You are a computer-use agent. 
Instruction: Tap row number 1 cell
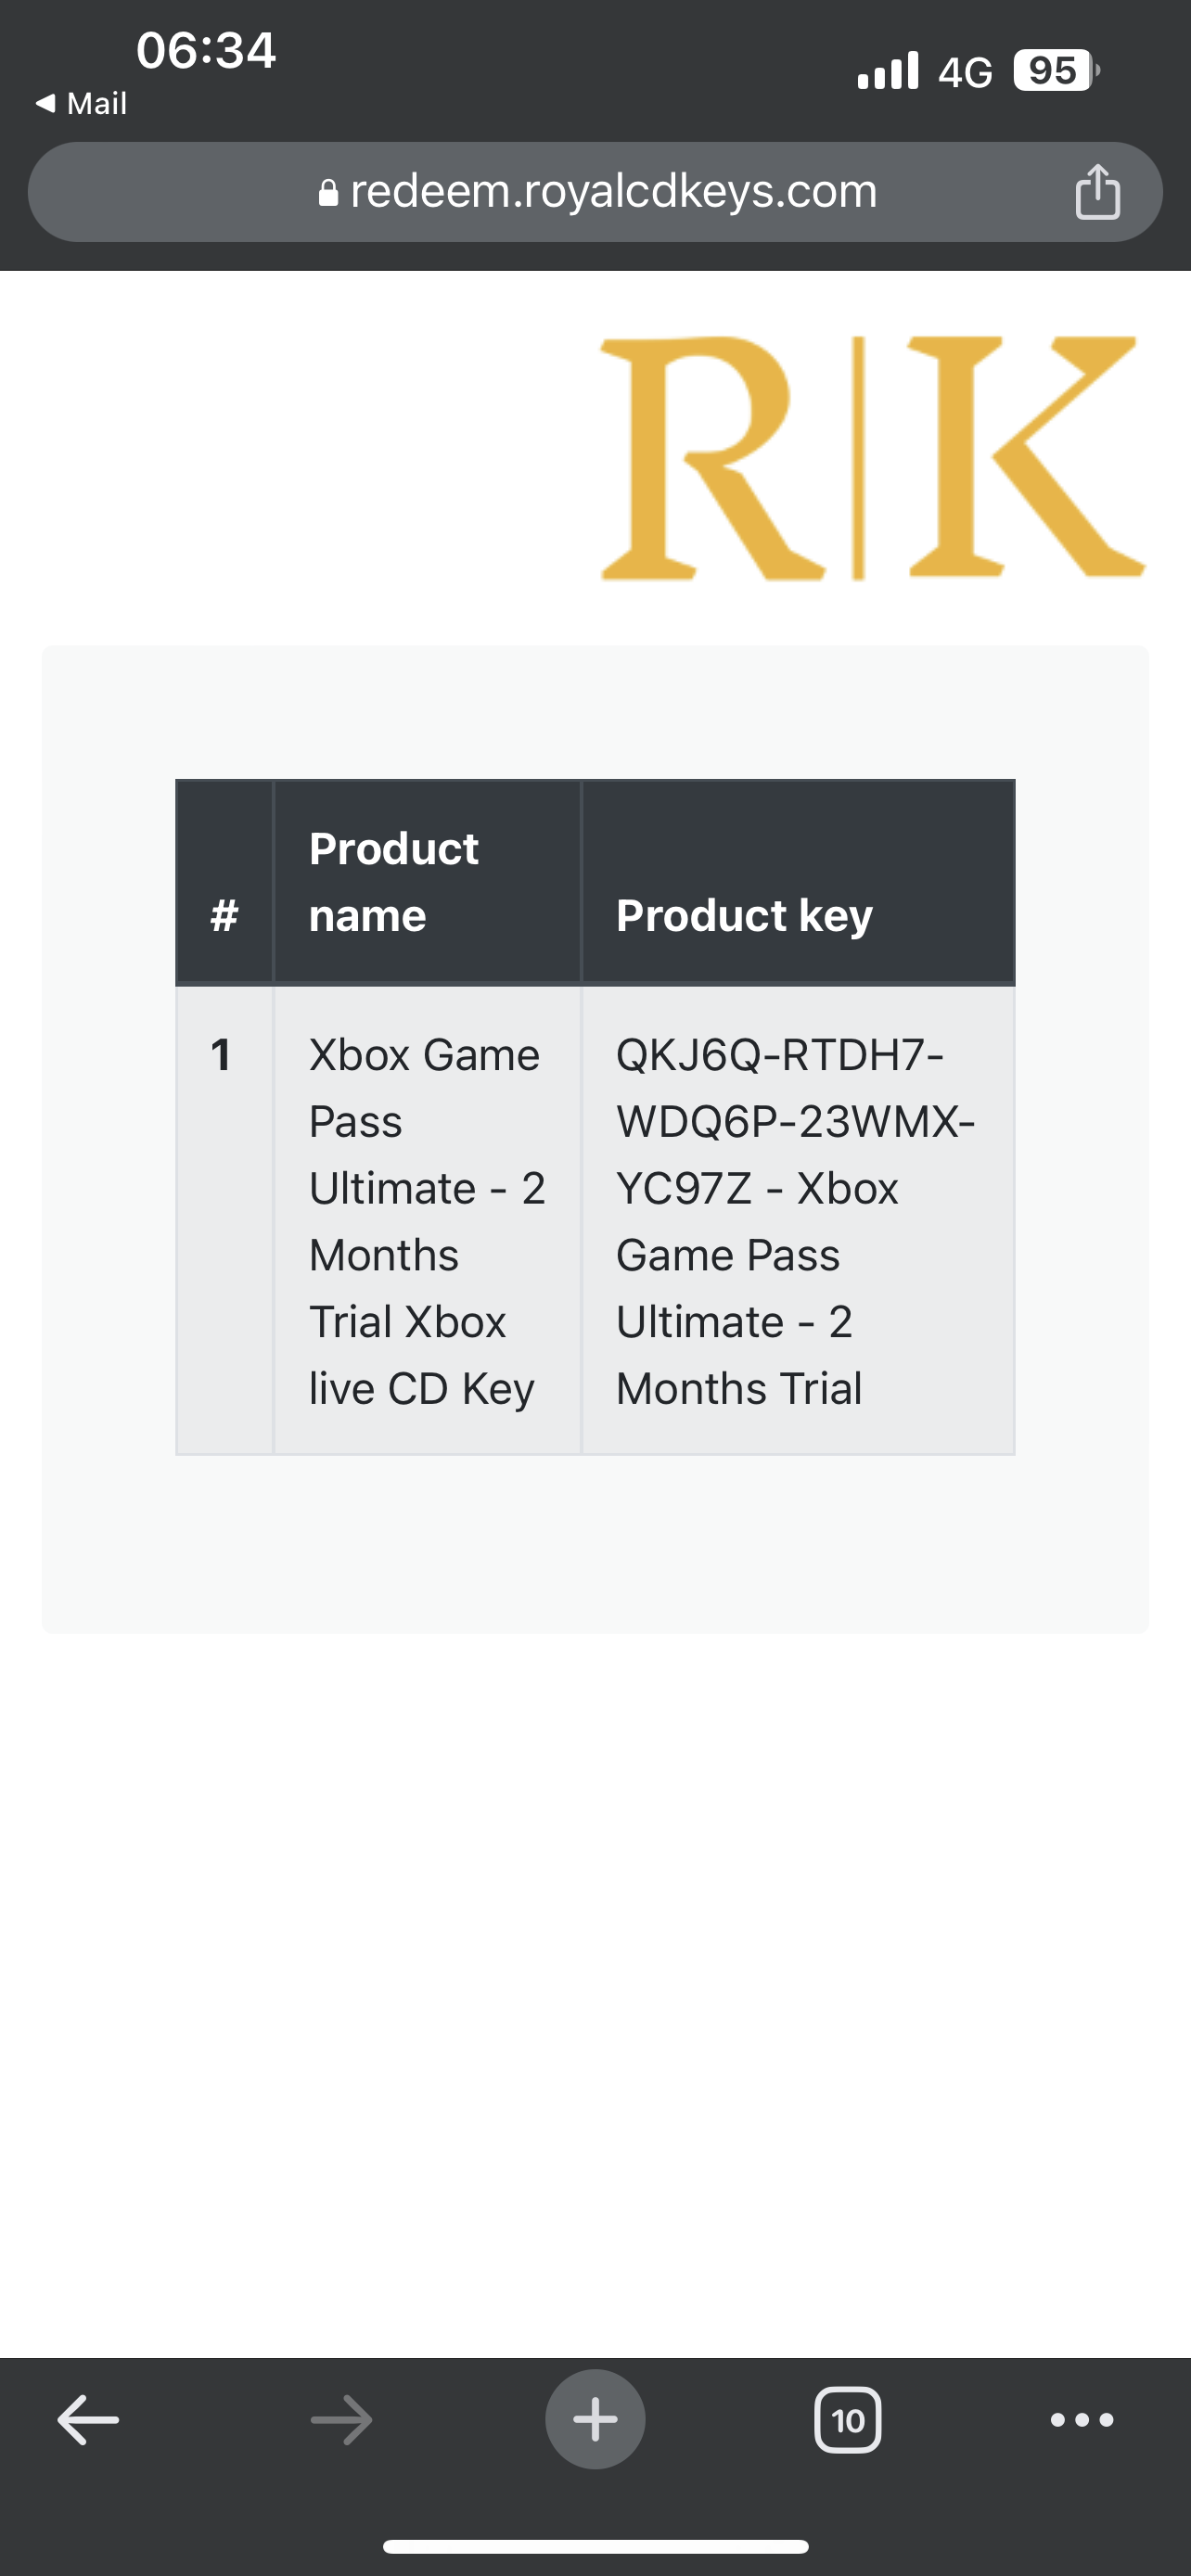pos(224,1221)
